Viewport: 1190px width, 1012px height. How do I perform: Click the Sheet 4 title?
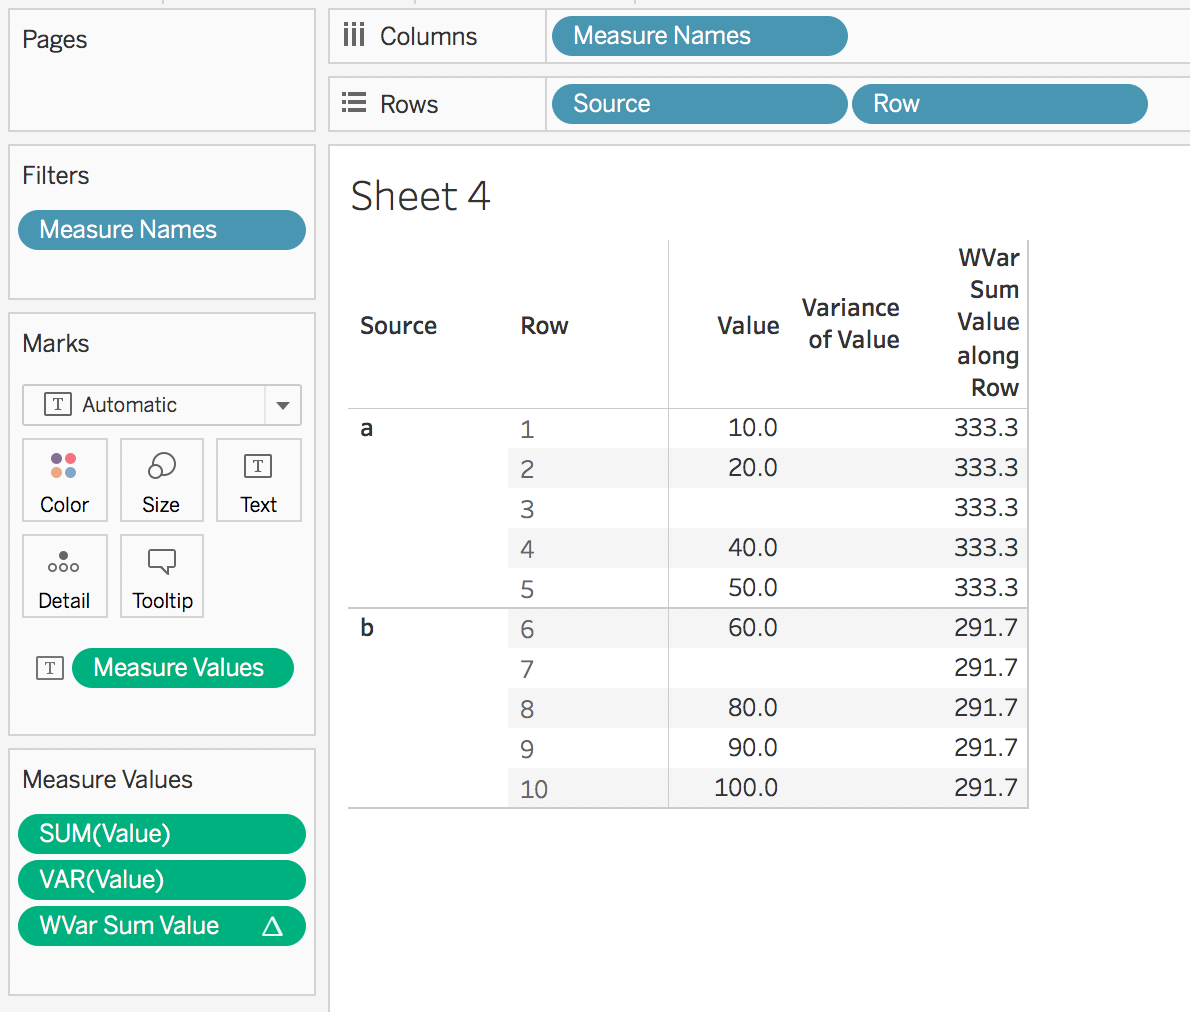tap(420, 196)
